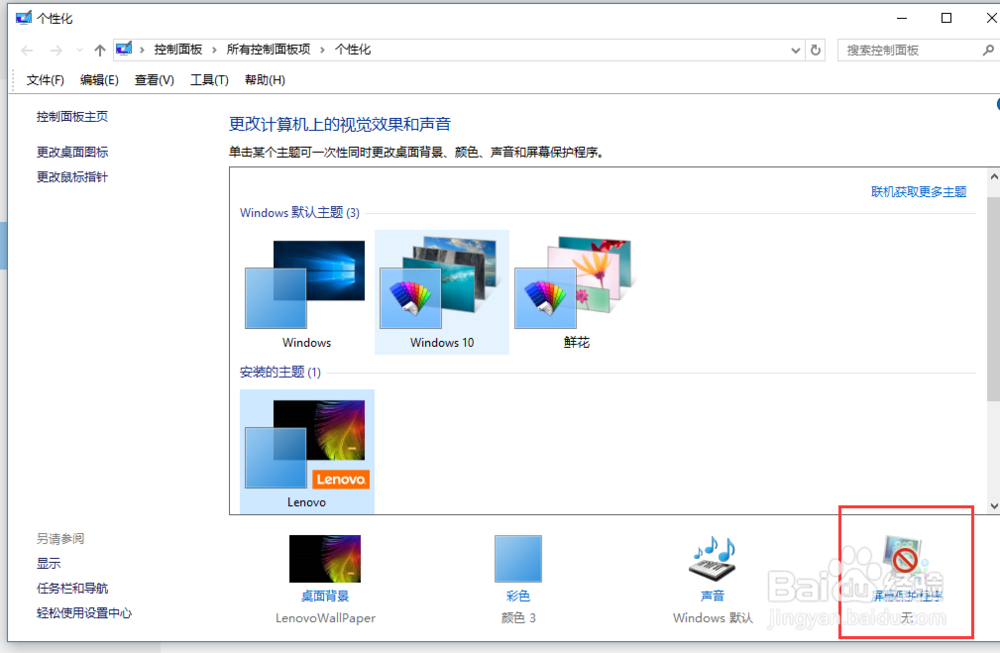Screen dimensions: 1000x653
Task: Click the 'Windows 默认主题 (3)' group header
Action: pos(300,212)
